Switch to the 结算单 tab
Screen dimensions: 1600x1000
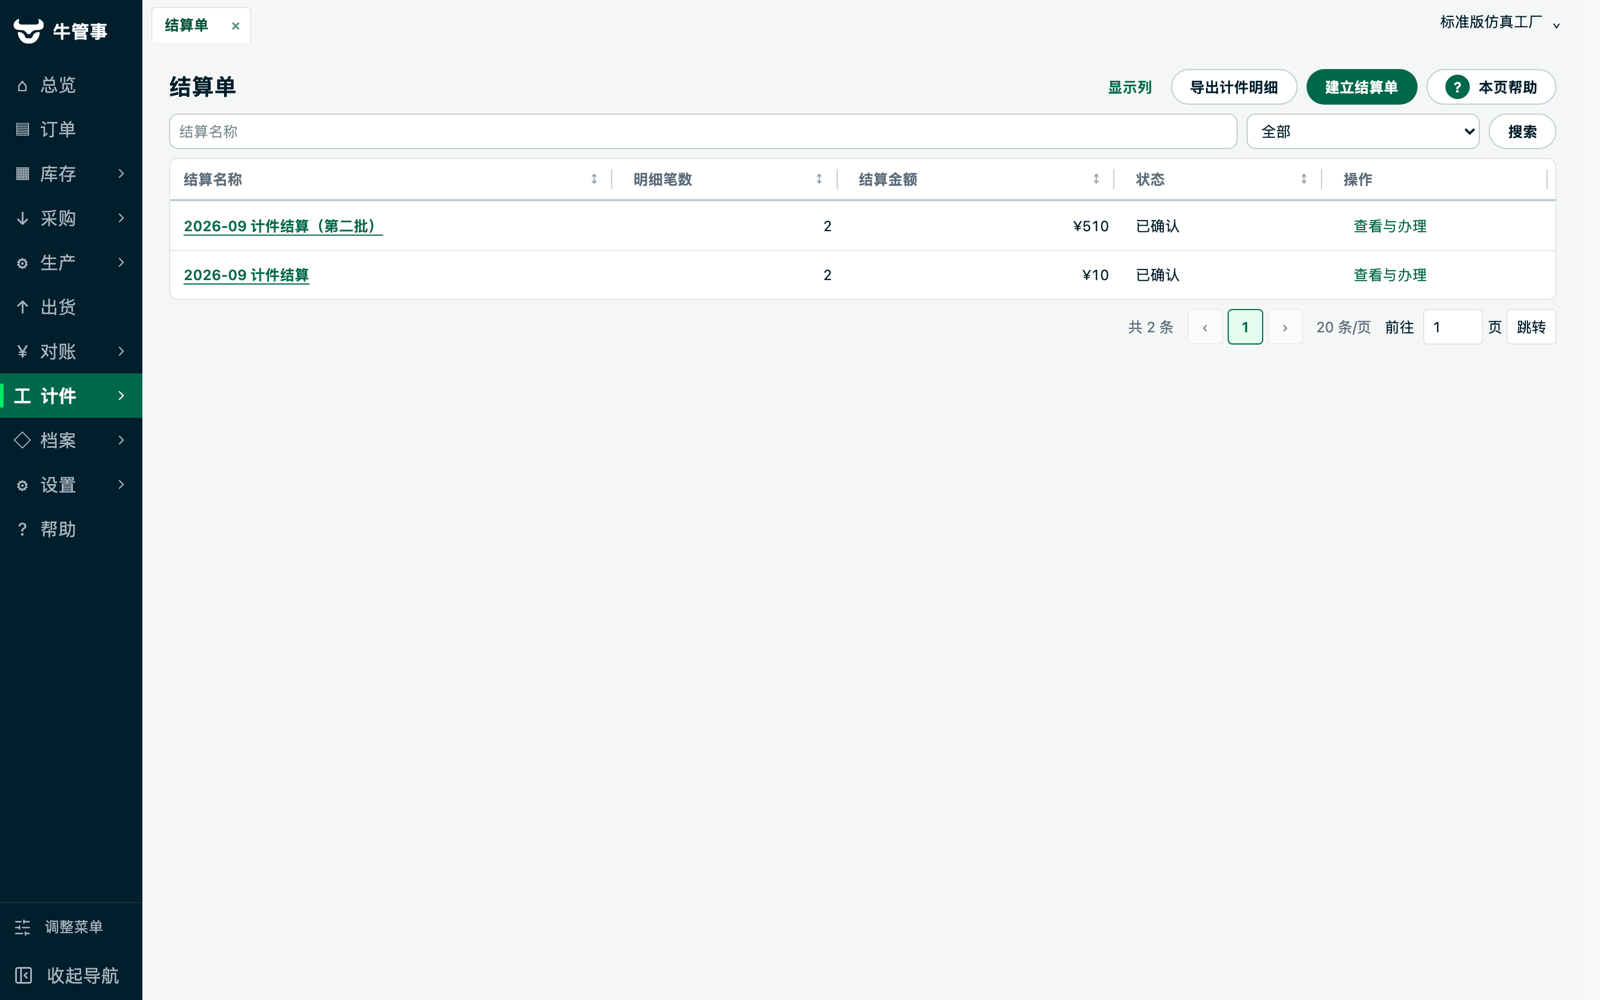tap(187, 25)
